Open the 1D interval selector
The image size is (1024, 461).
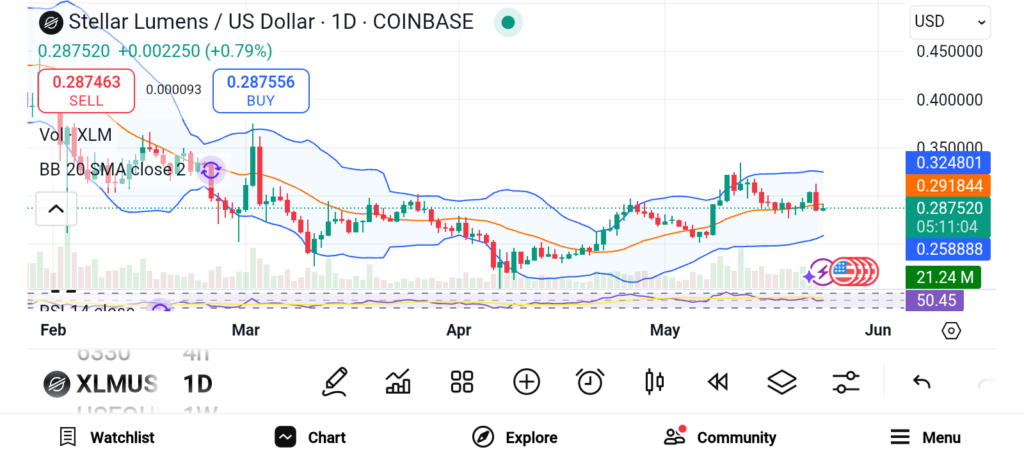tap(197, 383)
